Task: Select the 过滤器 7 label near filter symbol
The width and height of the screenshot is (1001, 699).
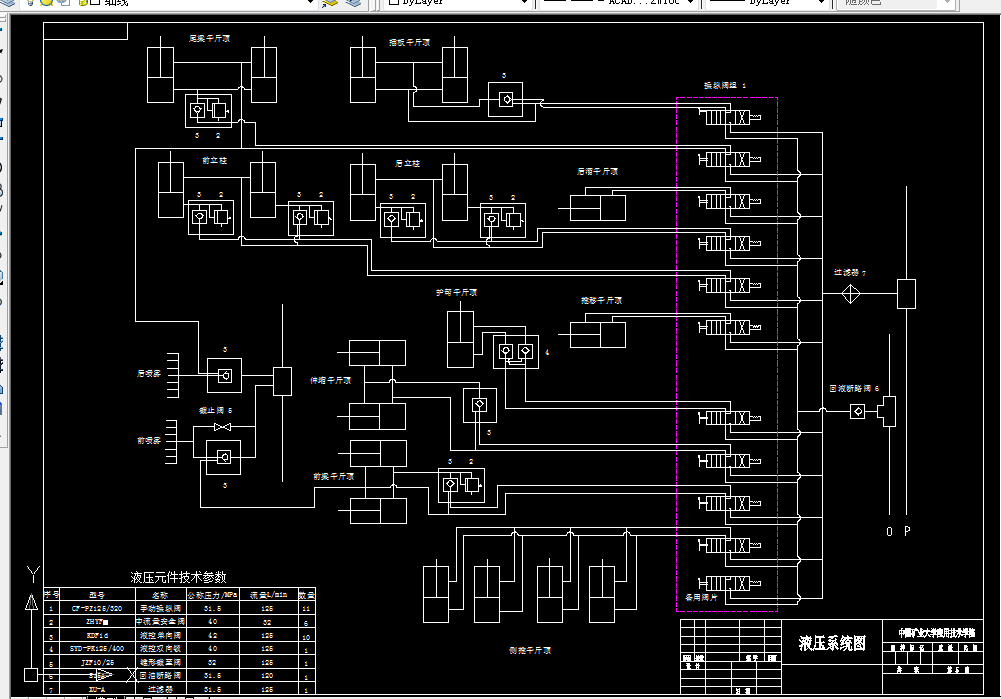Action: 850,272
